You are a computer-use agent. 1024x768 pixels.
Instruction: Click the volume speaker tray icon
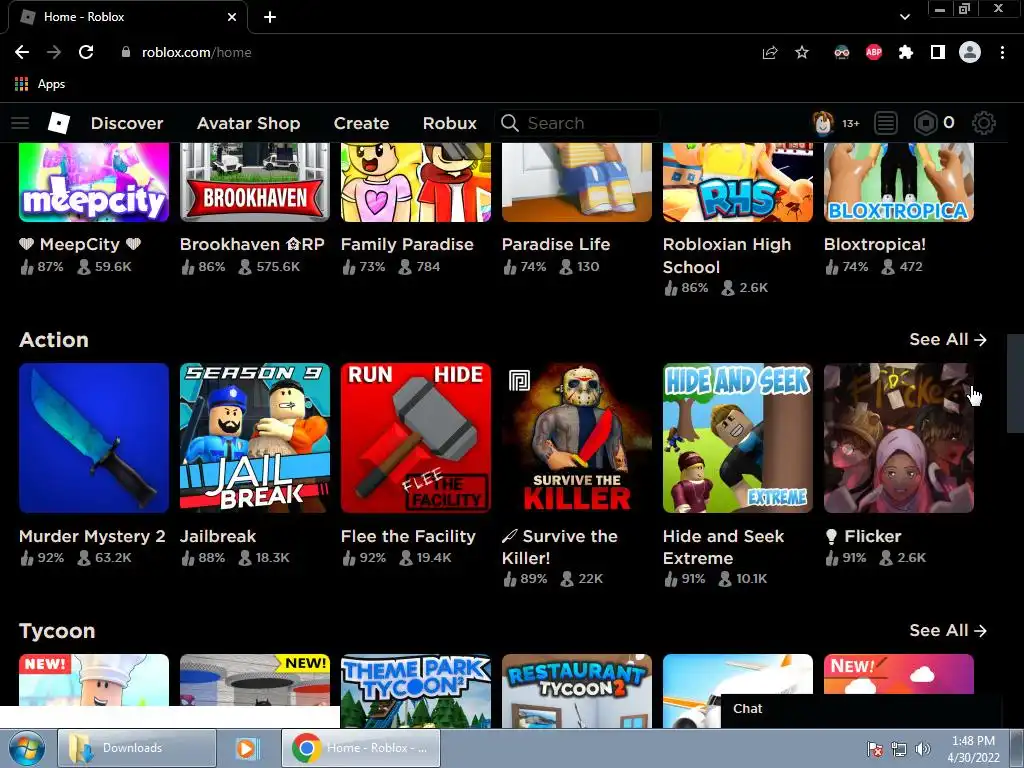[922, 749]
